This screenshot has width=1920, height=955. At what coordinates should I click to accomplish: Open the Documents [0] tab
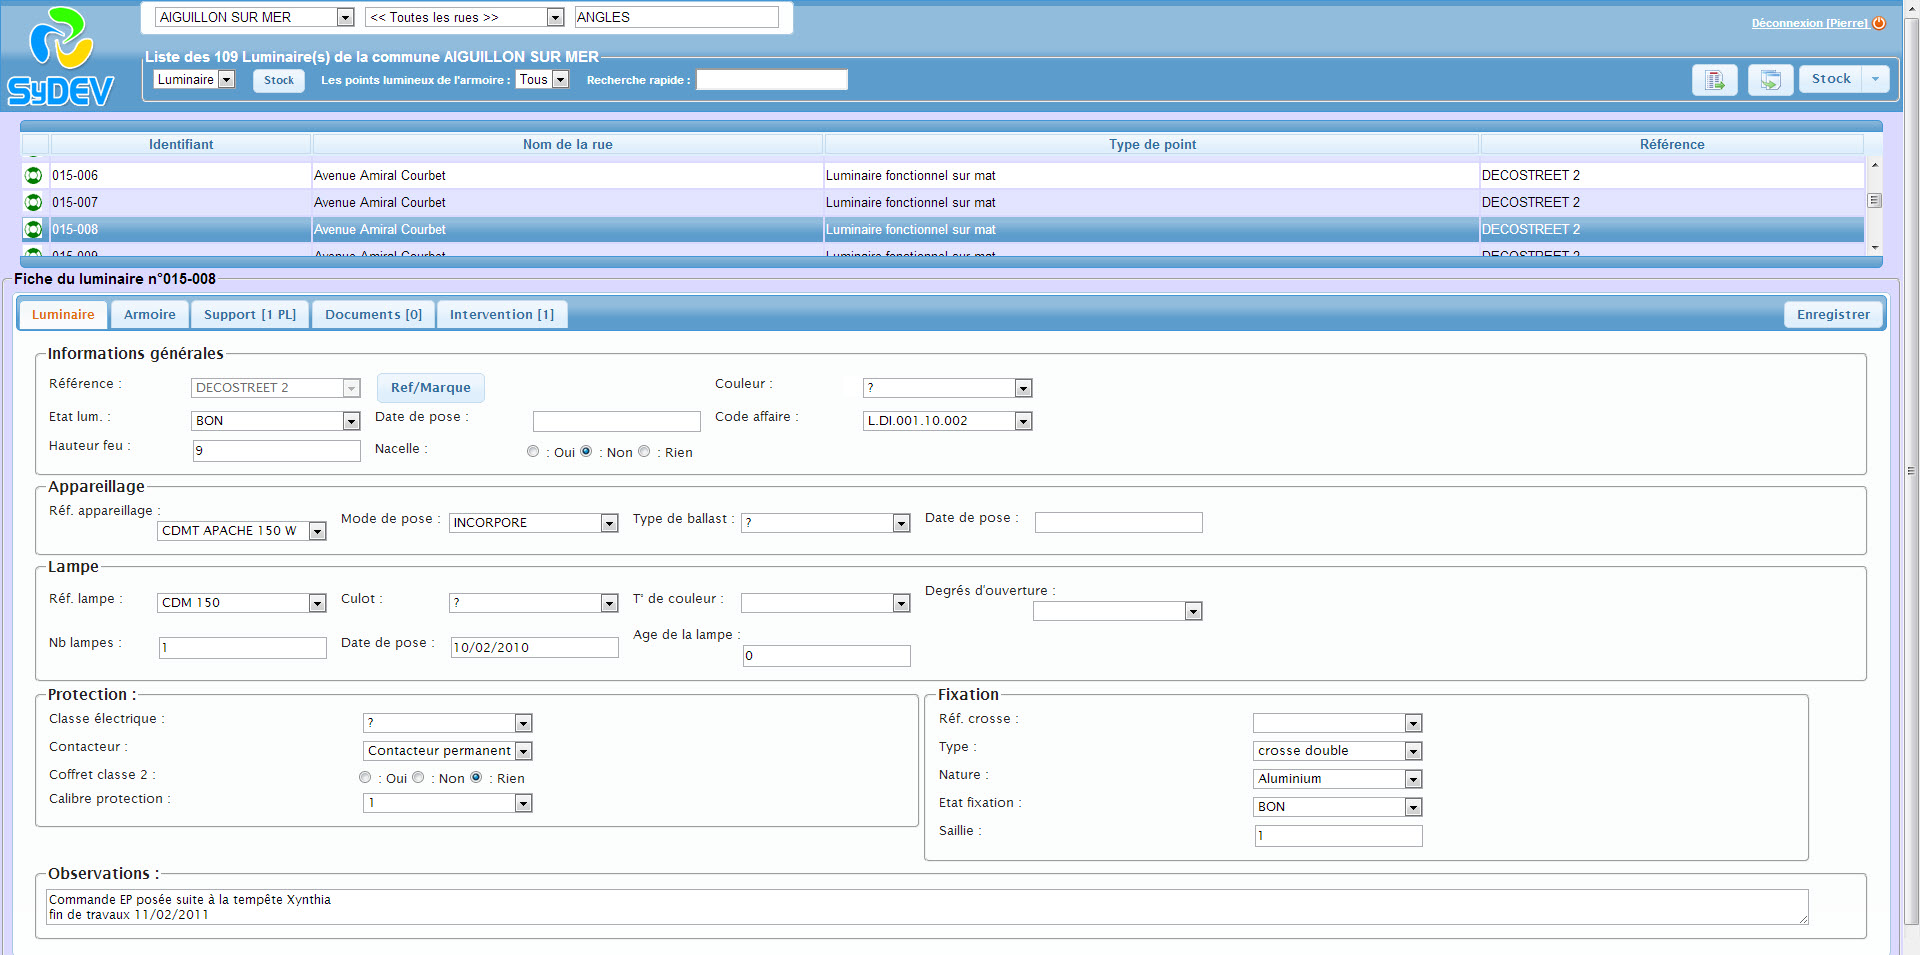point(373,314)
